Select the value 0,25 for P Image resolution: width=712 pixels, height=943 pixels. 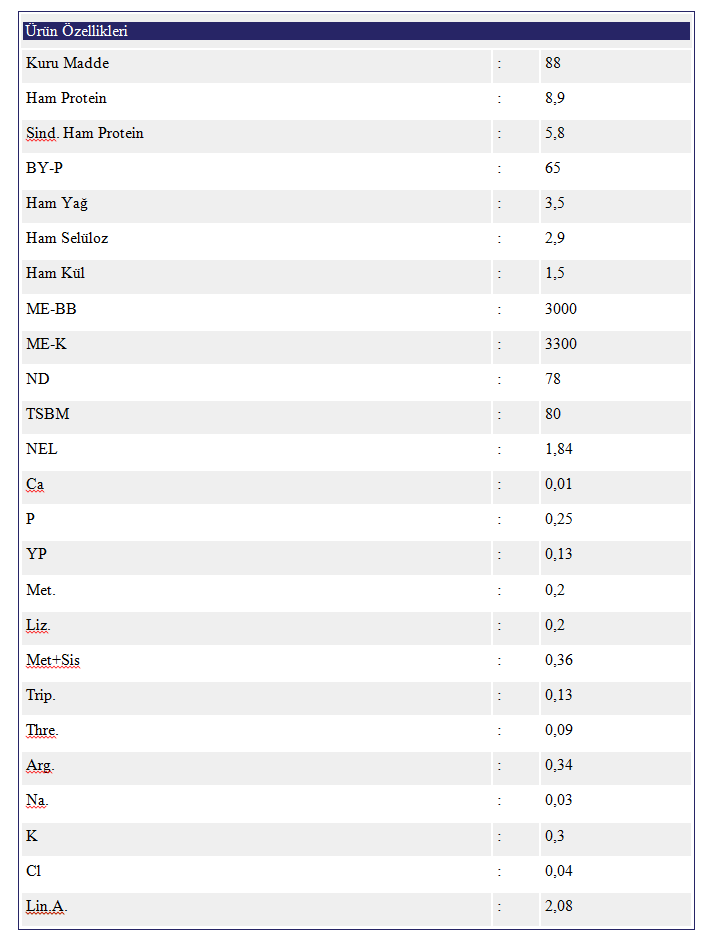(559, 520)
